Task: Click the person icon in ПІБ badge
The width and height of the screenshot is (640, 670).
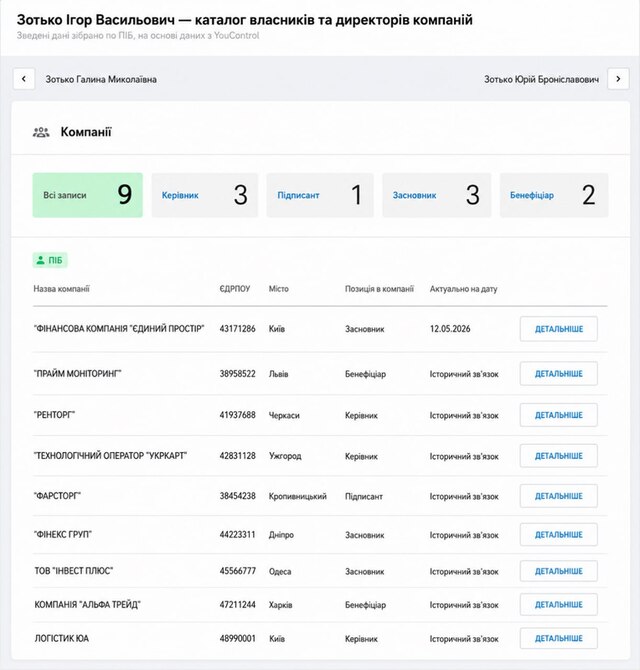Action: coord(41,260)
